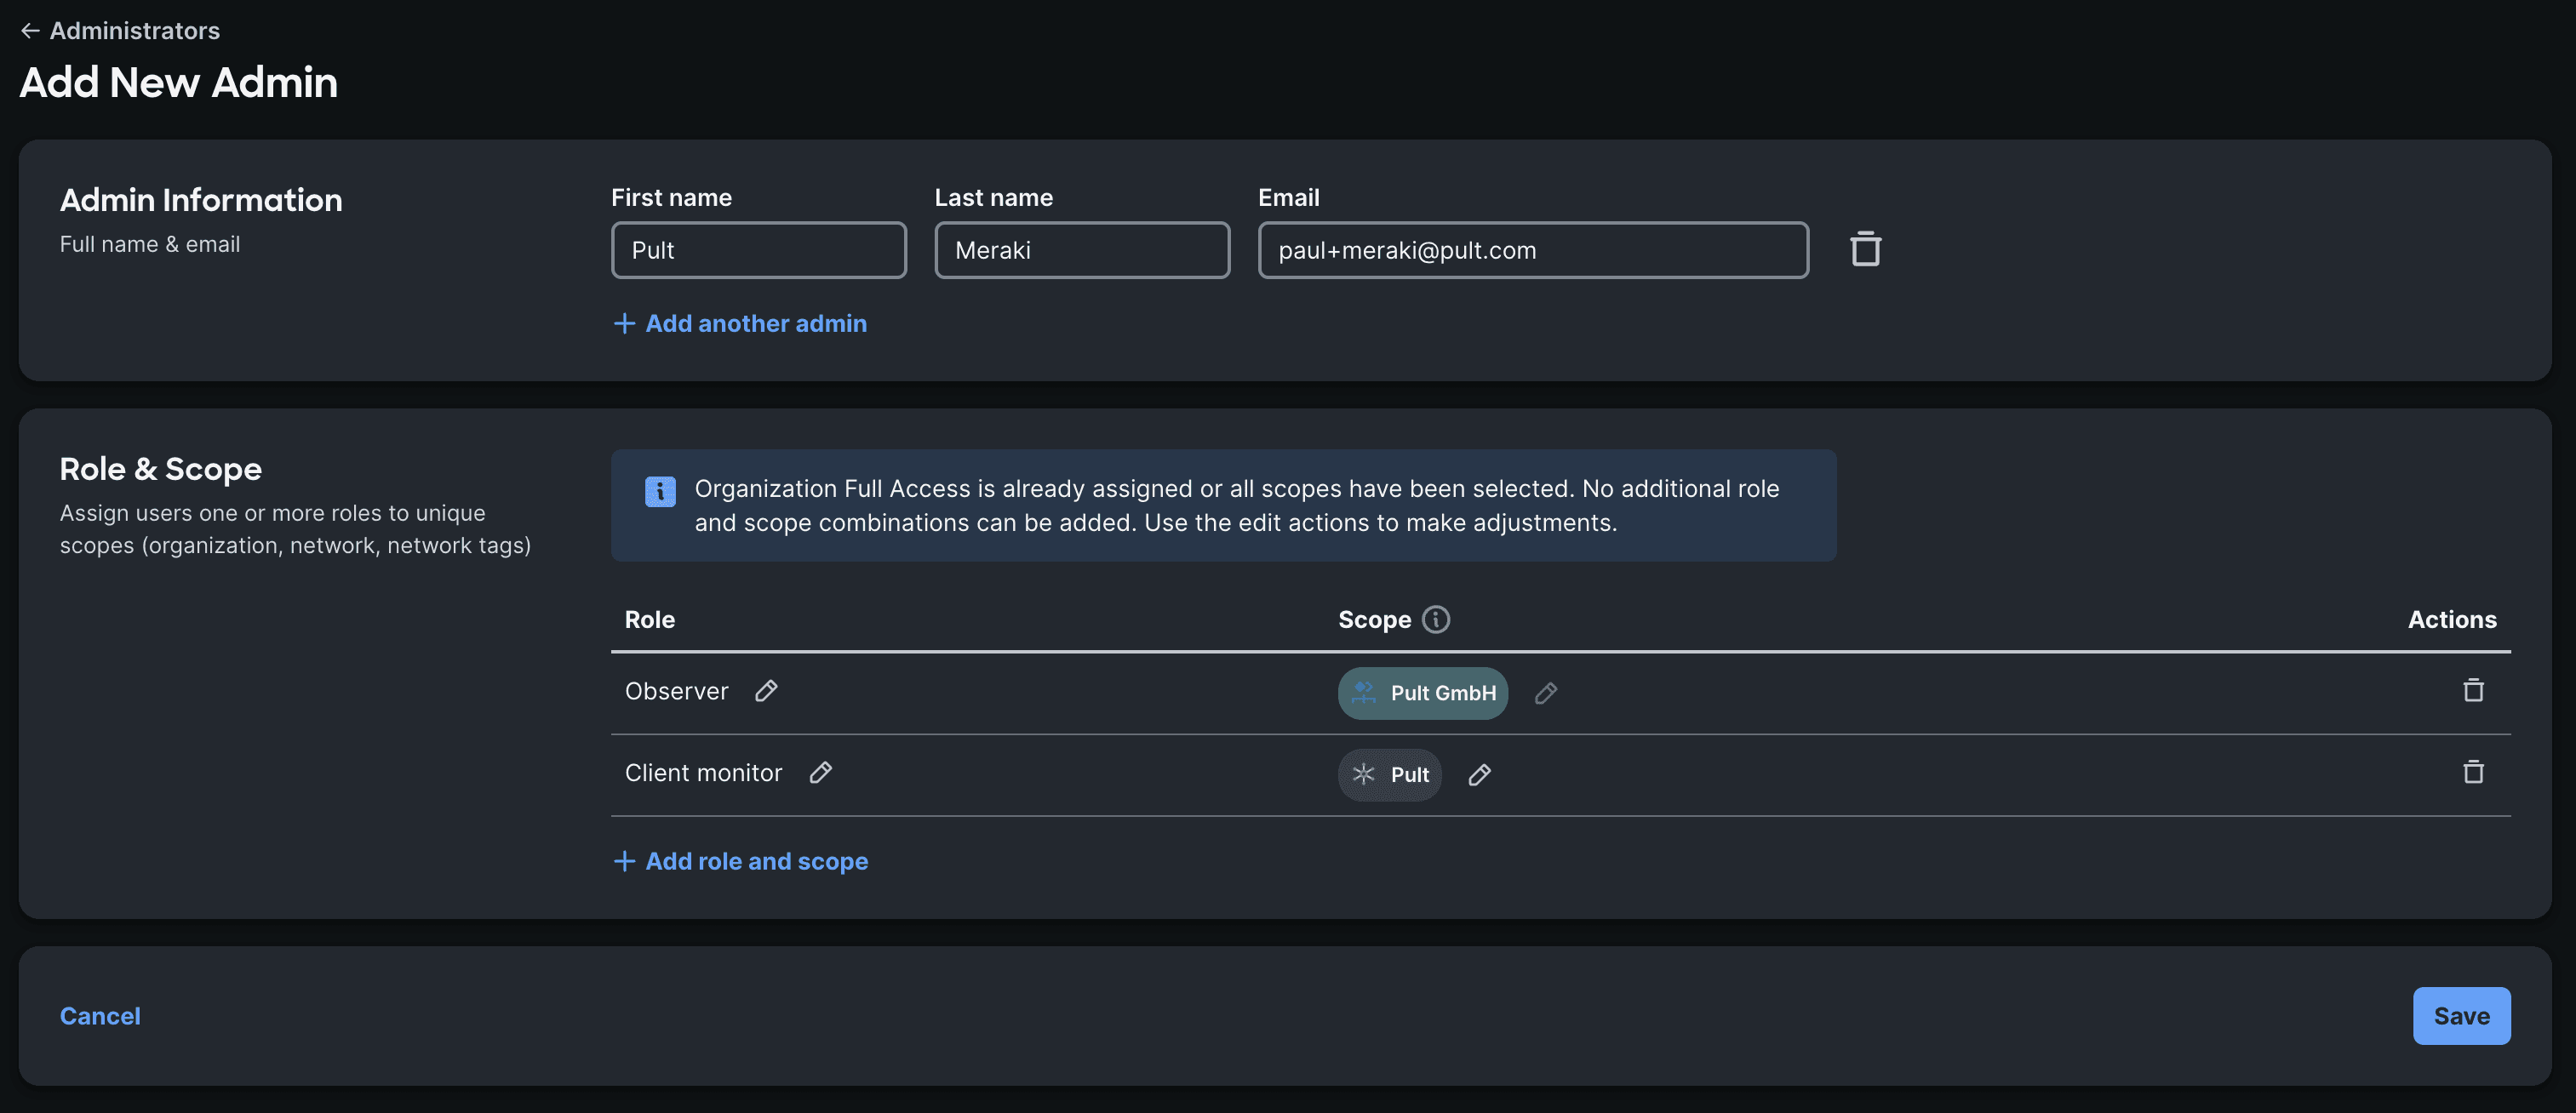
Task: Click the Observer role text
Action: coord(676,691)
